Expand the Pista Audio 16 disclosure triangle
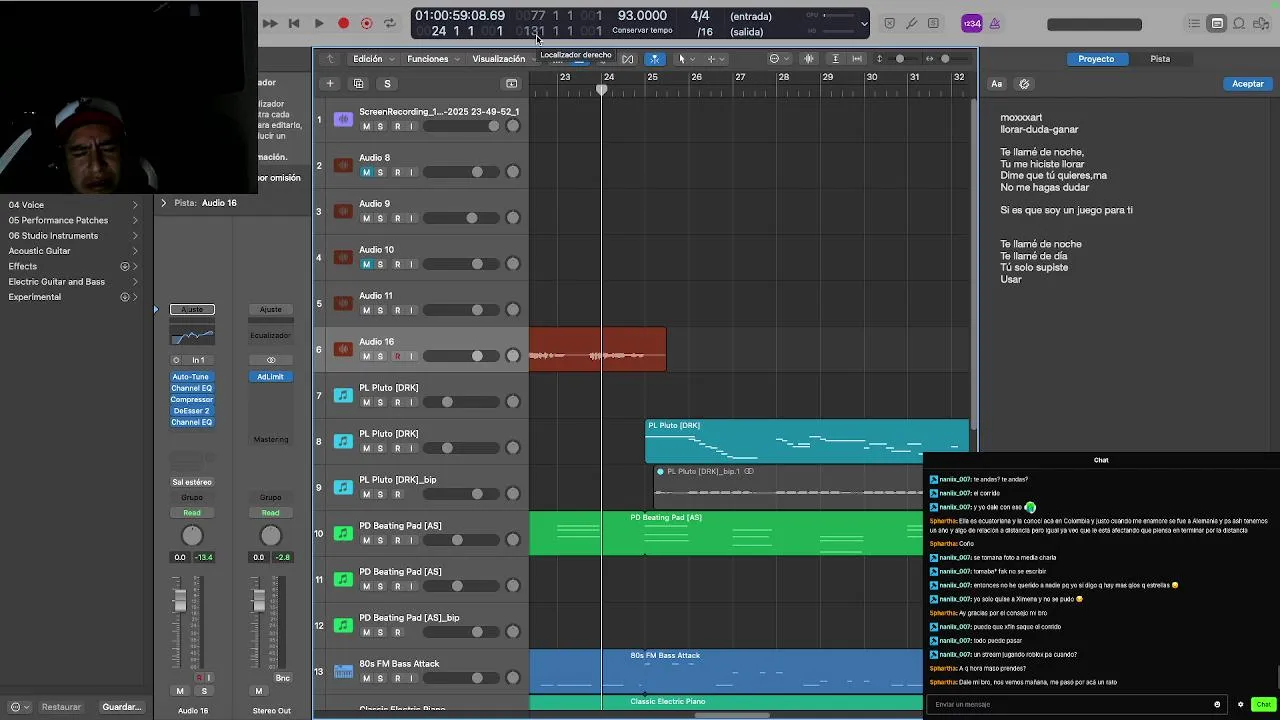The image size is (1280, 720). [164, 203]
